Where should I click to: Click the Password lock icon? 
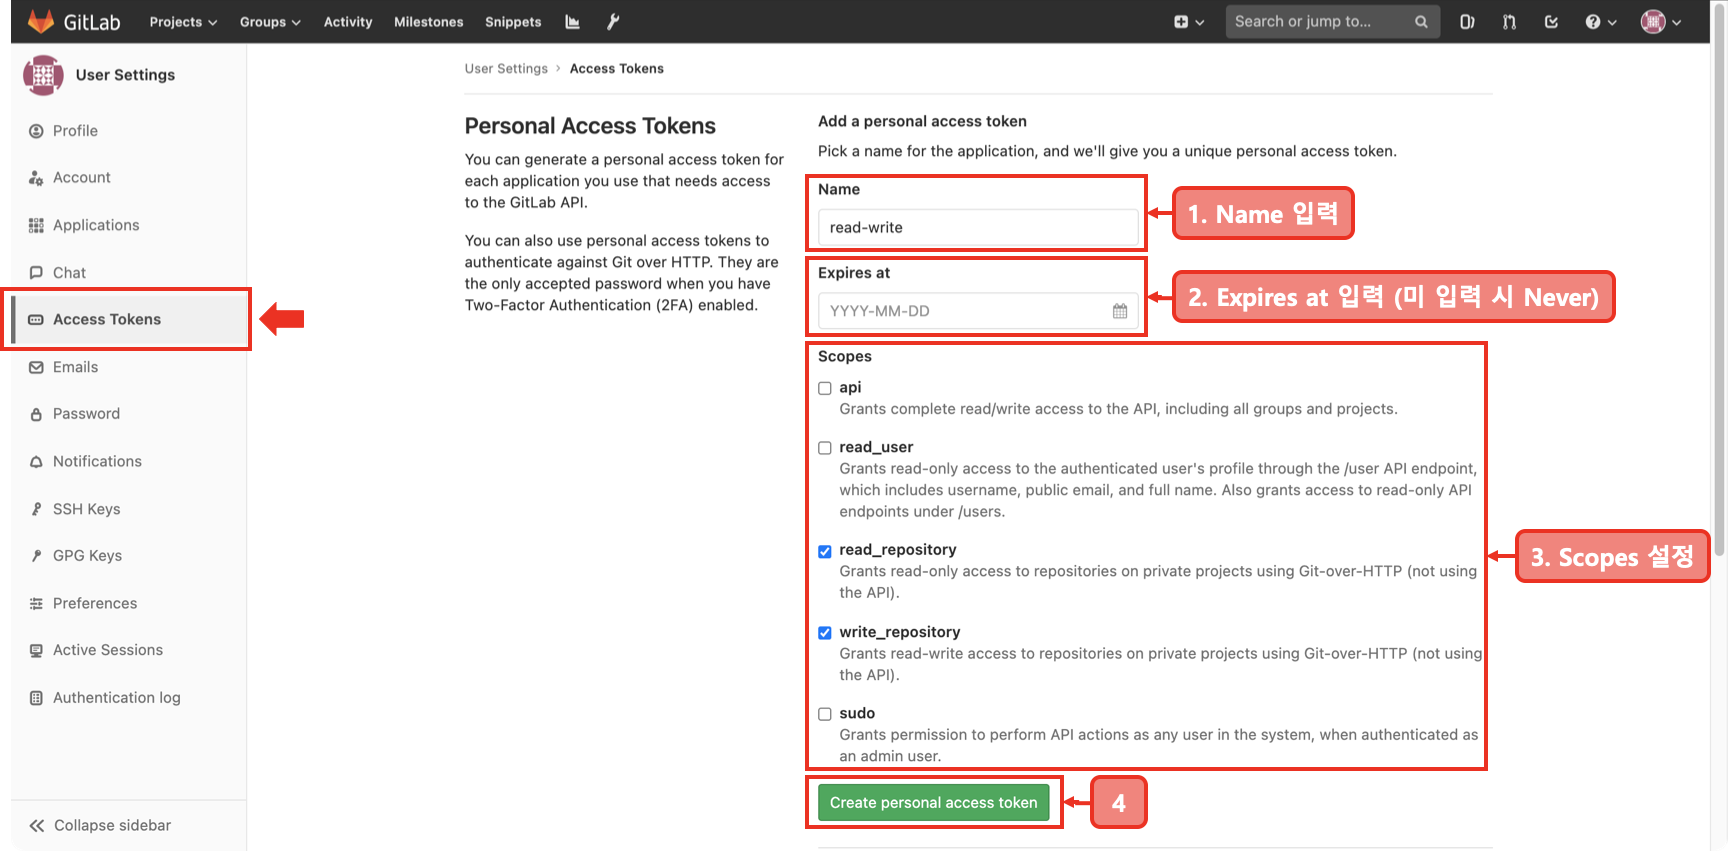tap(36, 414)
